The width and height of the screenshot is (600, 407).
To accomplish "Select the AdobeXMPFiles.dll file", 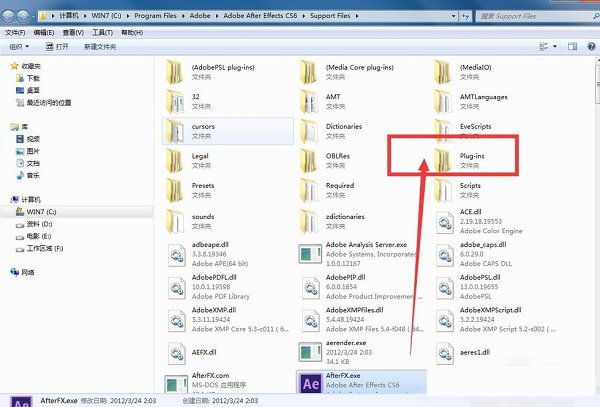I will 363,319.
